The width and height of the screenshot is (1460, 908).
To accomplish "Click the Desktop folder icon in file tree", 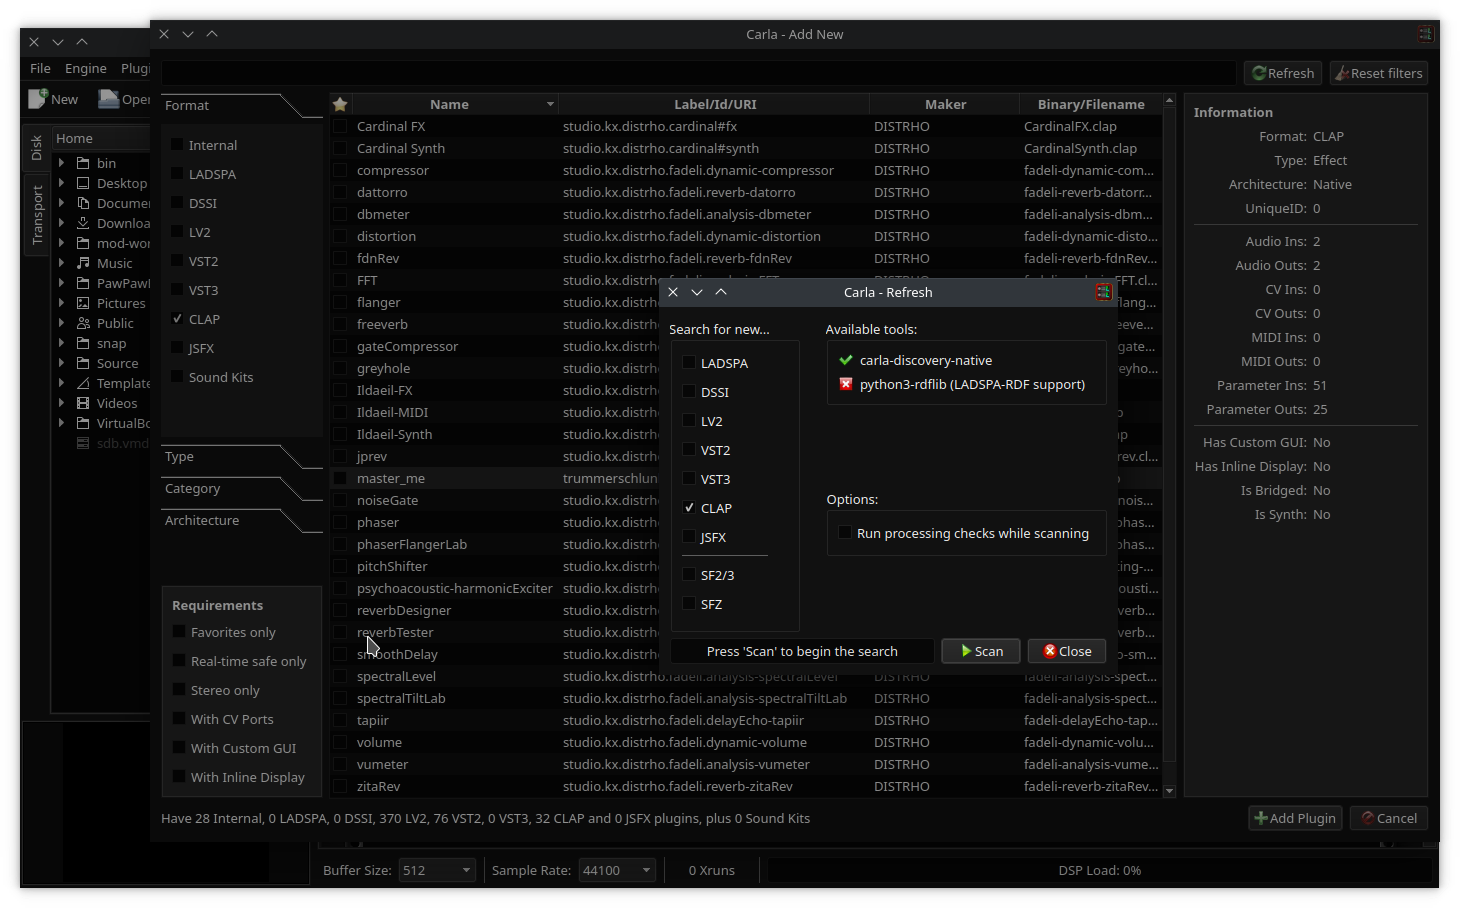I will [84, 183].
